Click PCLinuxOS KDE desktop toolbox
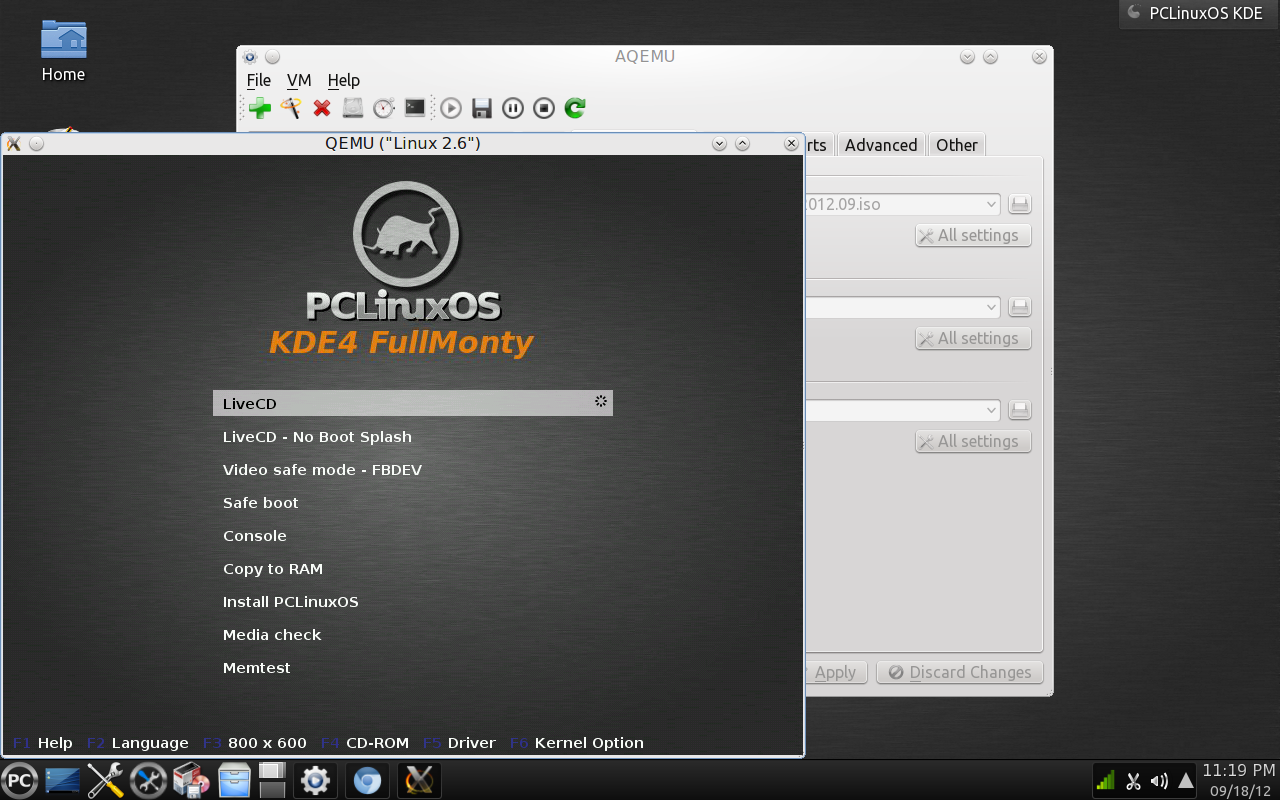1280x800 pixels. pyautogui.click(x=1199, y=14)
